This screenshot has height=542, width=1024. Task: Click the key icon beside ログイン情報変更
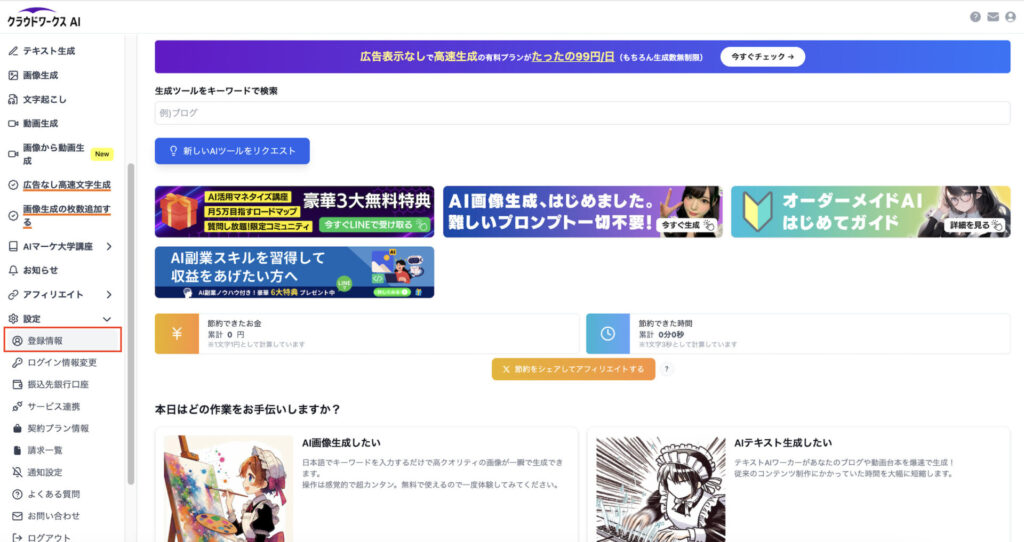(18, 362)
